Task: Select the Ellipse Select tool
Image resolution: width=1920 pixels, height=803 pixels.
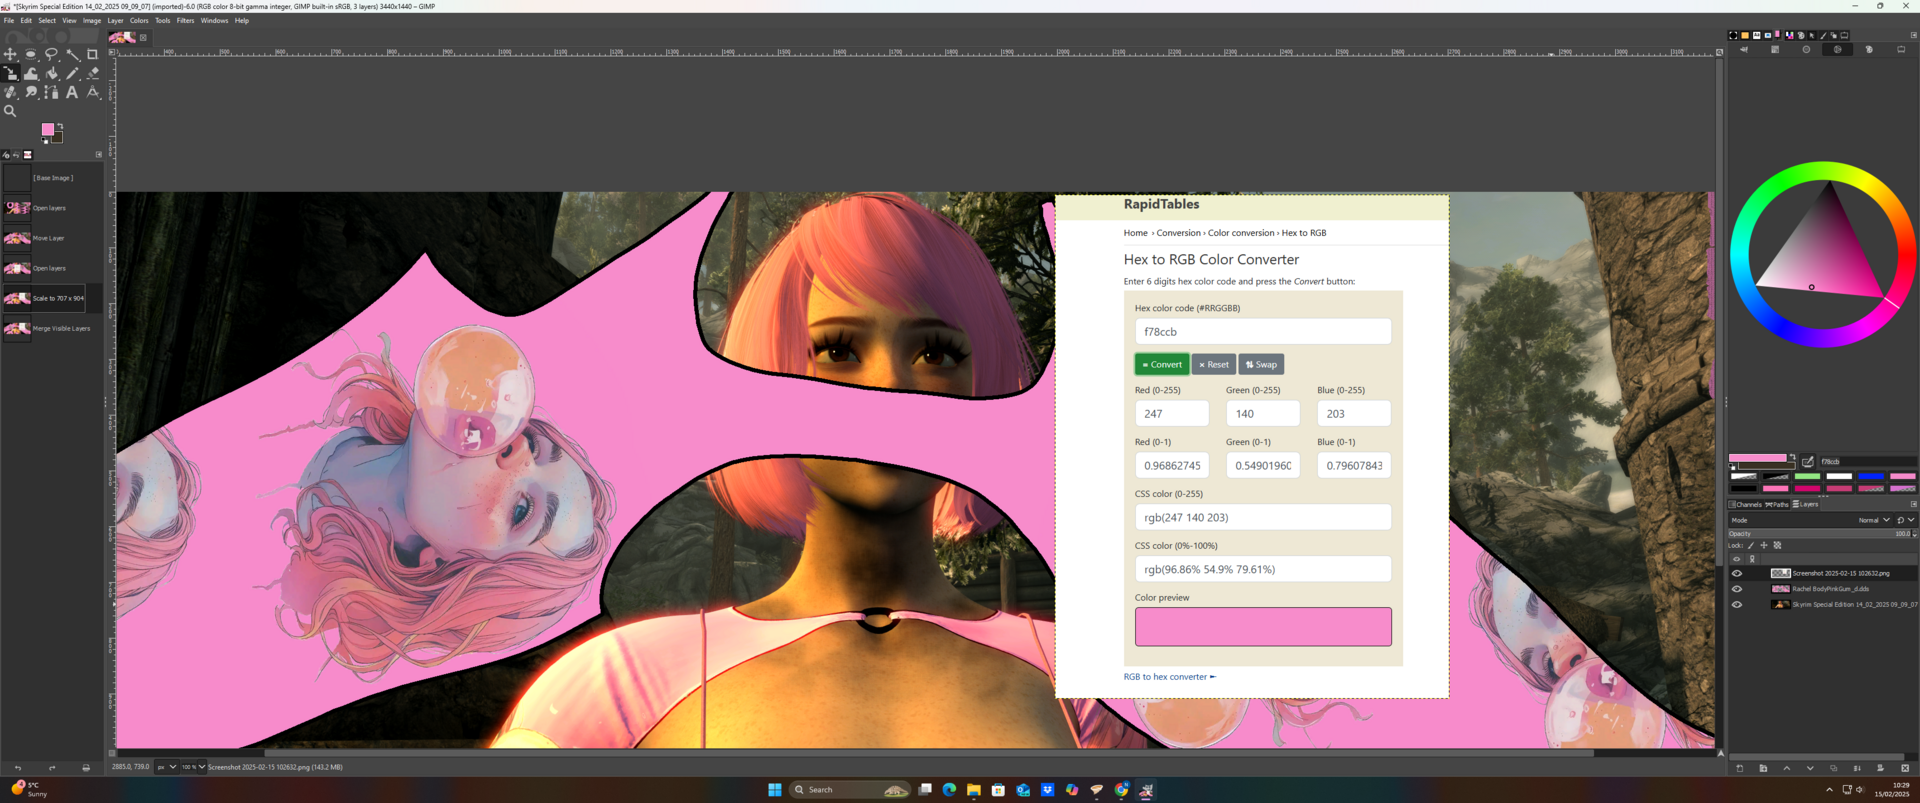Action: click(x=31, y=54)
